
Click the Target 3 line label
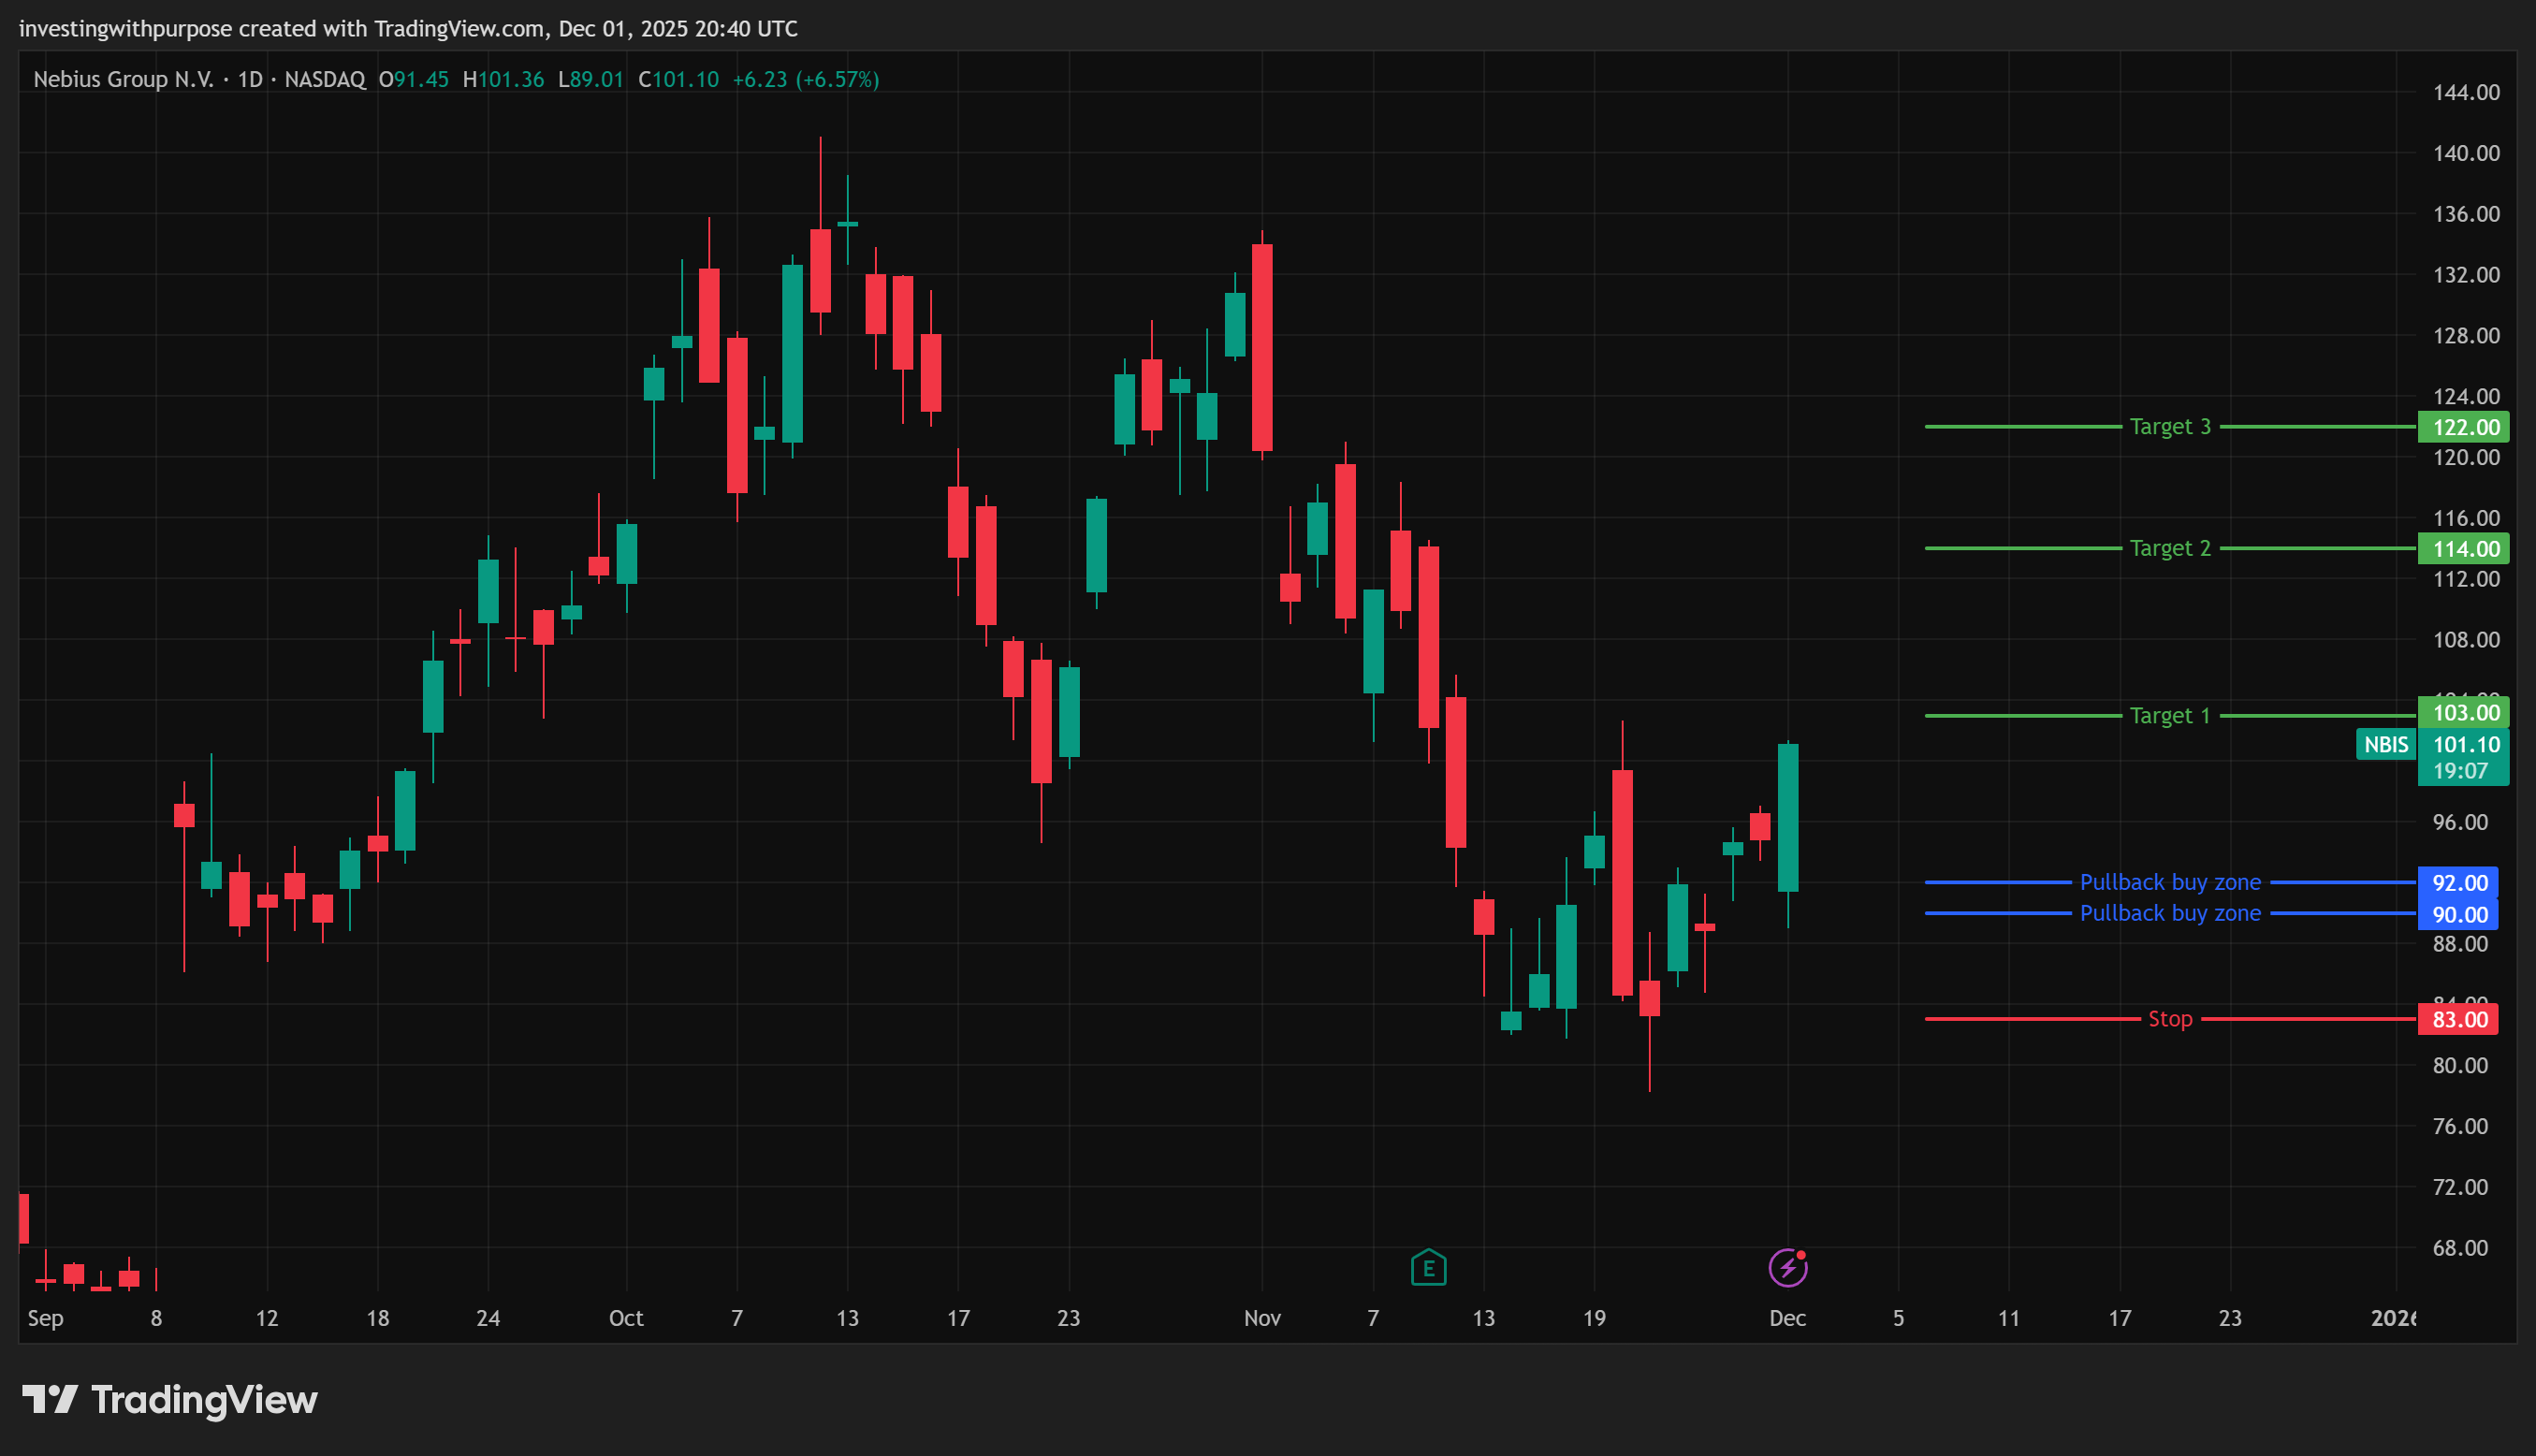(x=2170, y=427)
